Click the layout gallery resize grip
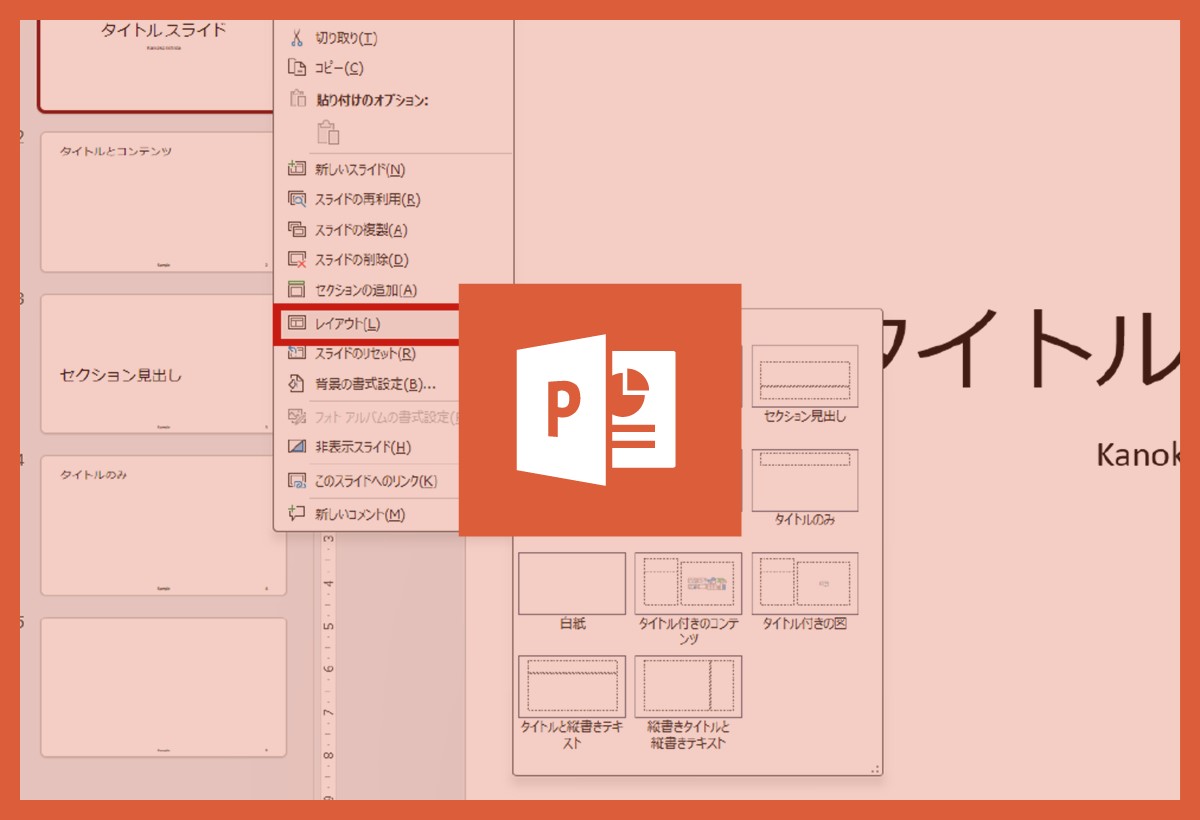This screenshot has width=1200, height=820. click(x=875, y=768)
